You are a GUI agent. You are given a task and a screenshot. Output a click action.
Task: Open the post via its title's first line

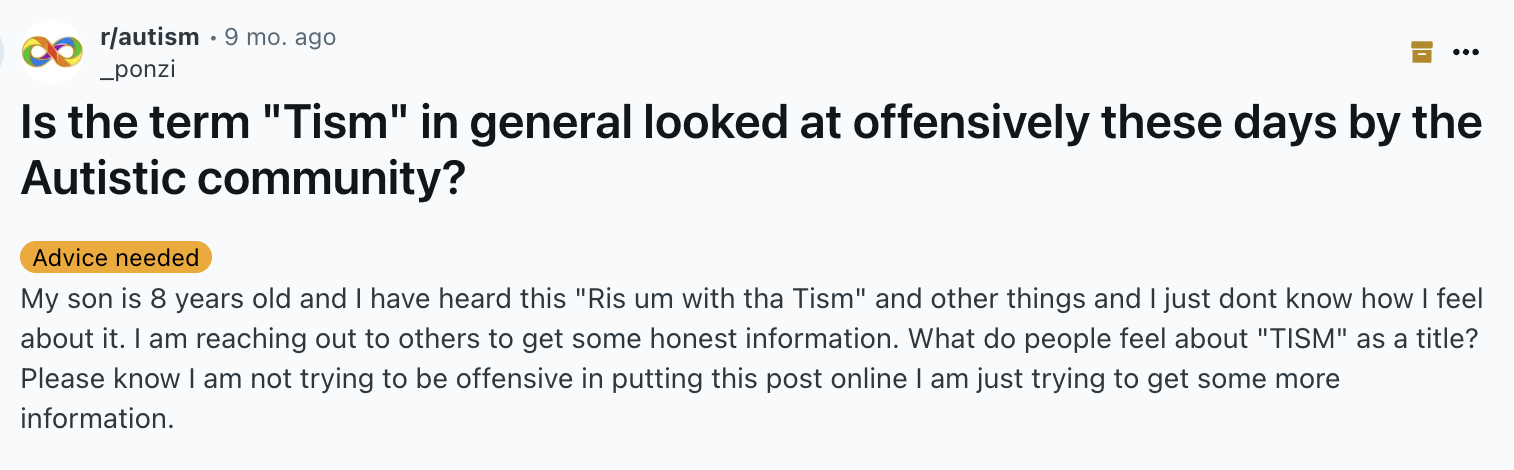[751, 122]
